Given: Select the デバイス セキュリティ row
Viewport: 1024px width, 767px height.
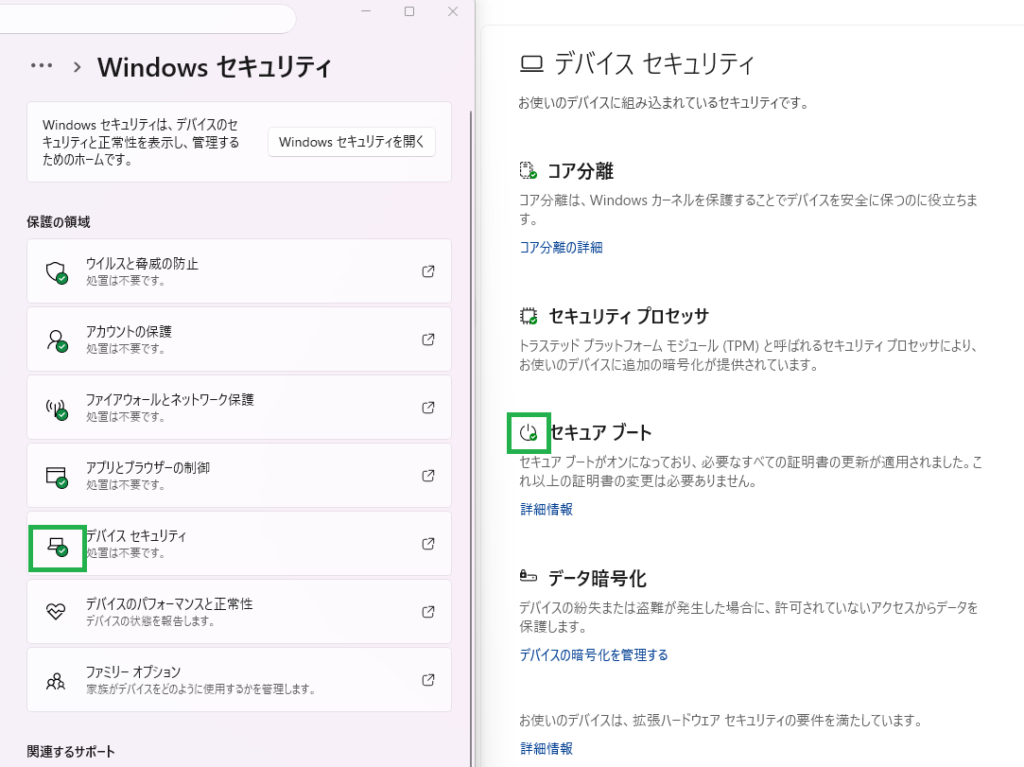Looking at the screenshot, I should point(239,544).
